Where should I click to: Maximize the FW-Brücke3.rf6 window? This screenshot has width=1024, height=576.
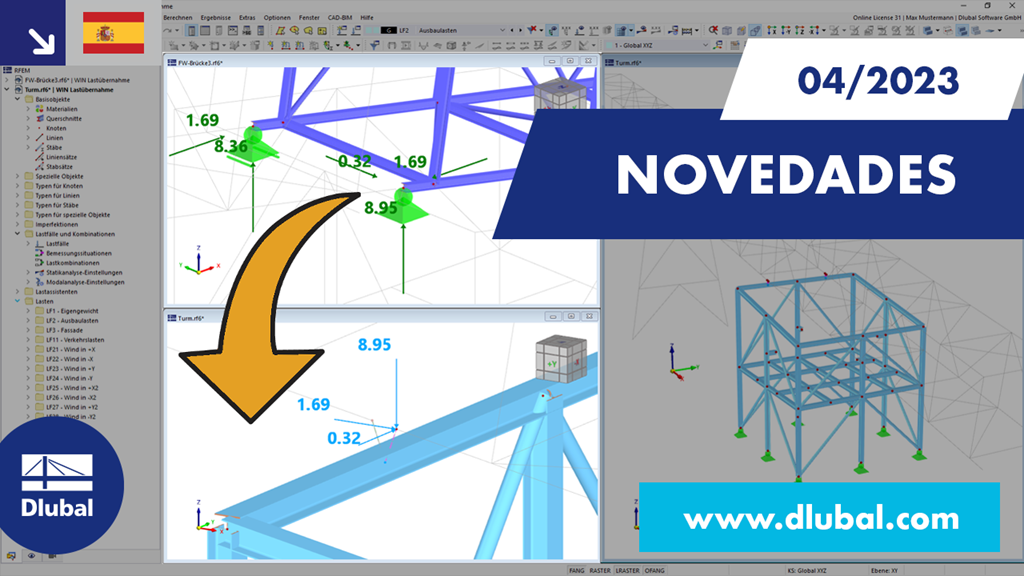(x=570, y=61)
